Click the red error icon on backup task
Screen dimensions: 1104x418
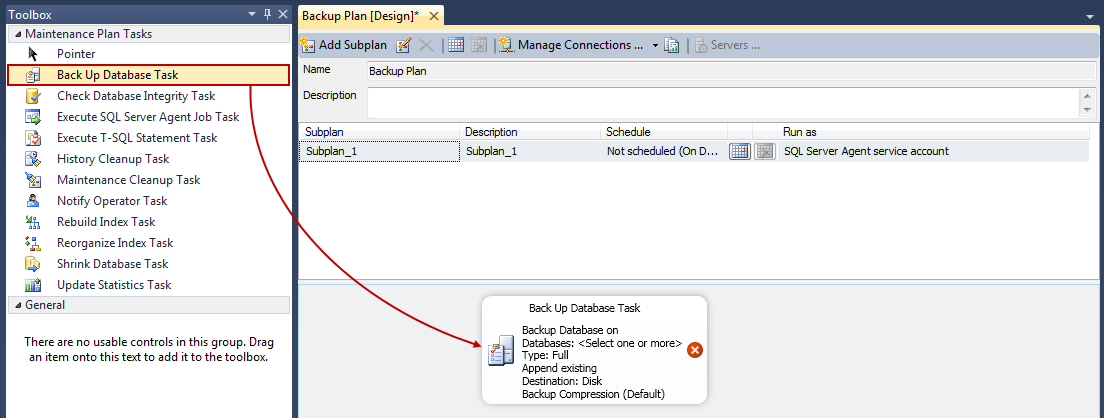coord(694,350)
